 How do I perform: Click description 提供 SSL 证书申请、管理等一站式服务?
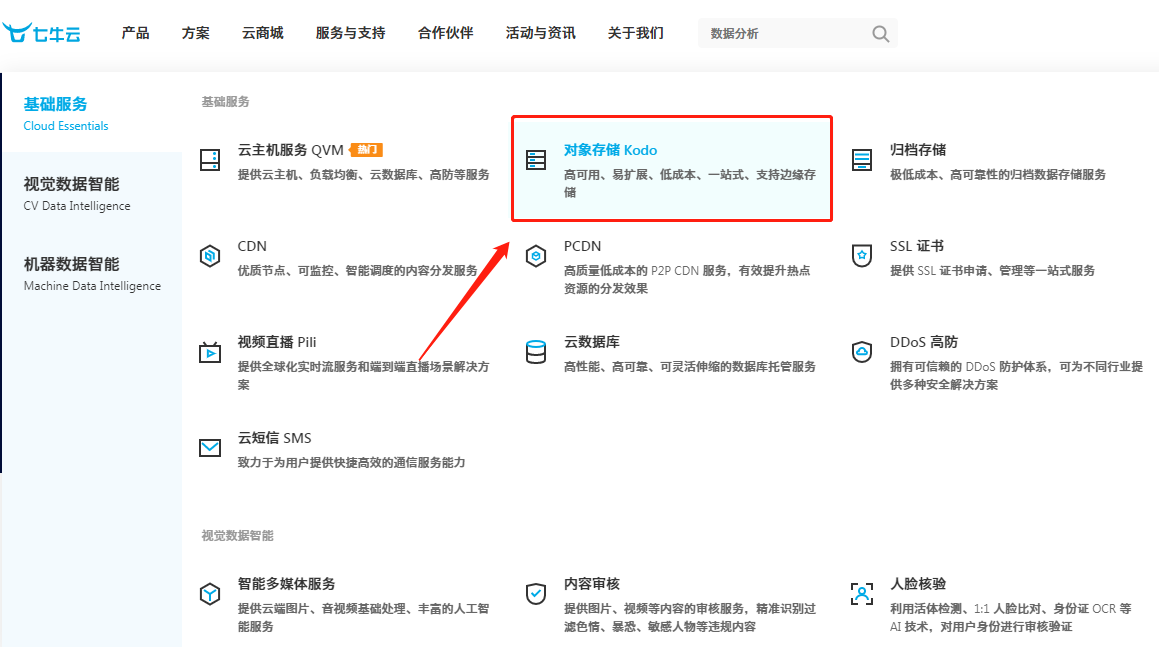(x=992, y=271)
